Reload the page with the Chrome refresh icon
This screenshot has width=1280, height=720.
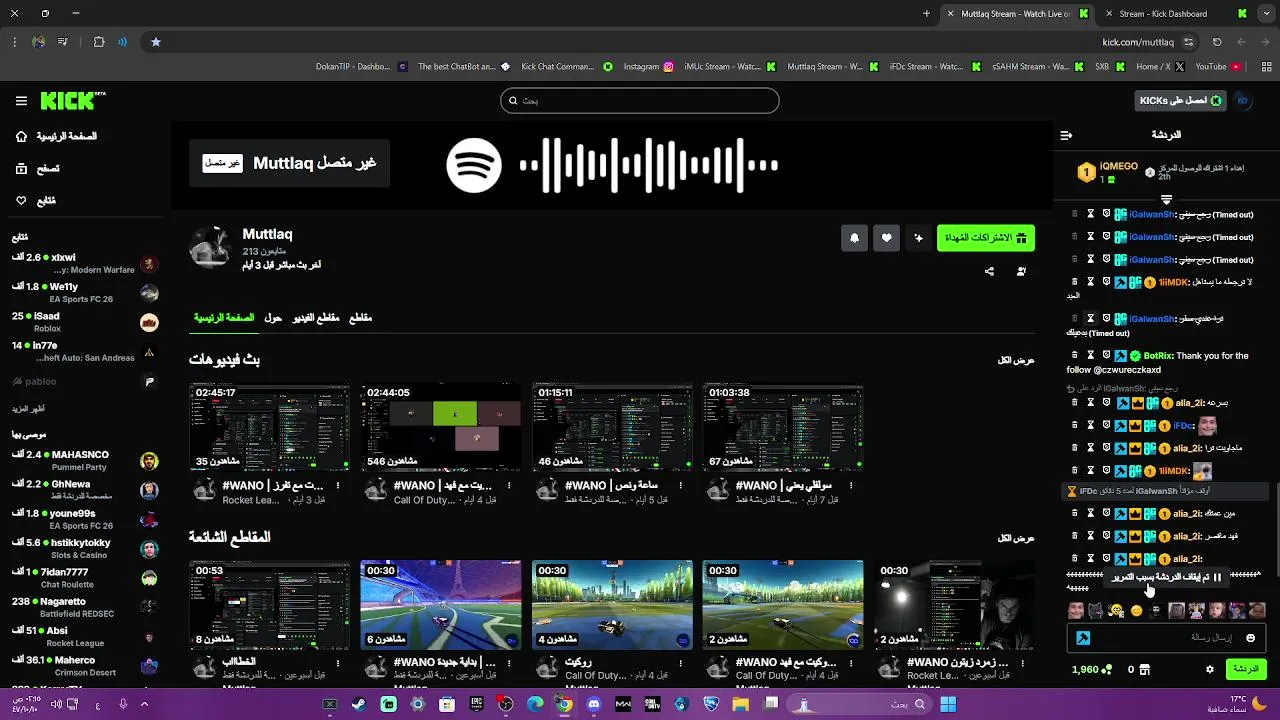point(1217,42)
